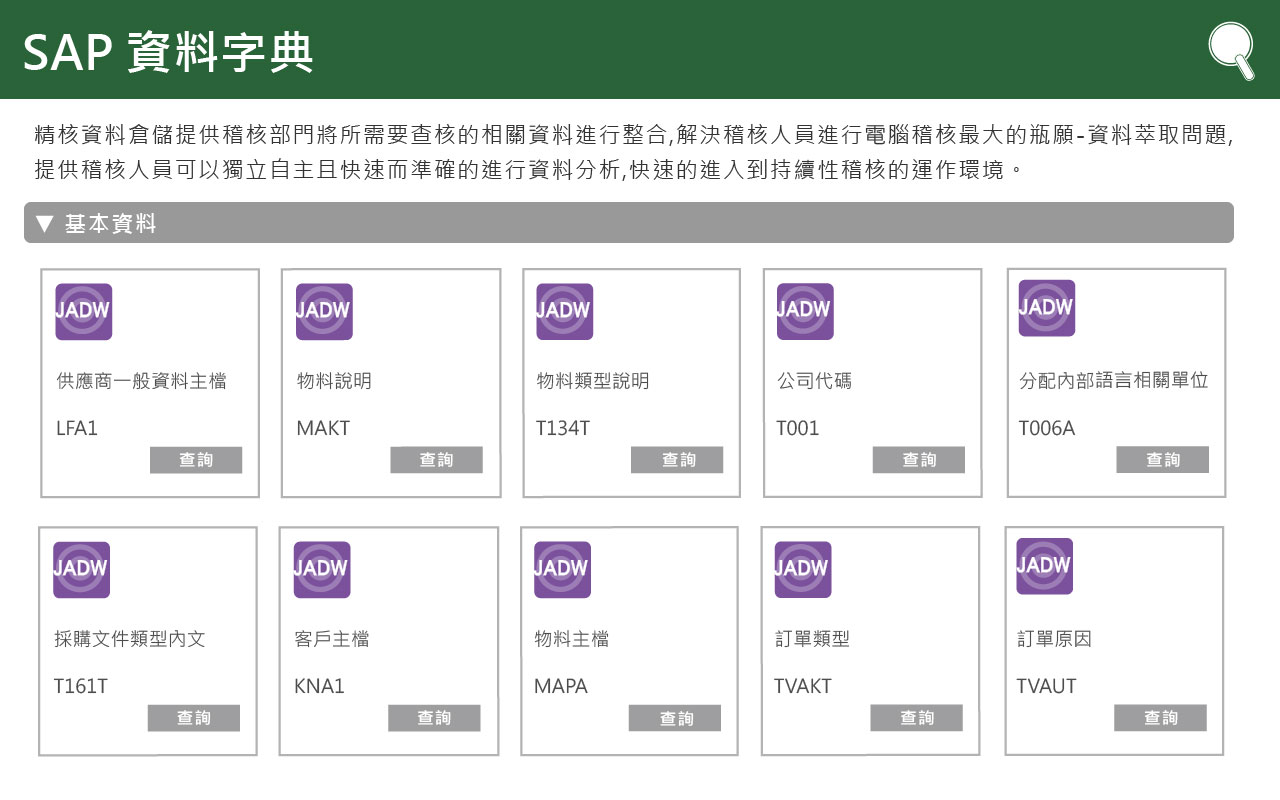Click 查詢 on the 採購文件類型內文 card

194,718
